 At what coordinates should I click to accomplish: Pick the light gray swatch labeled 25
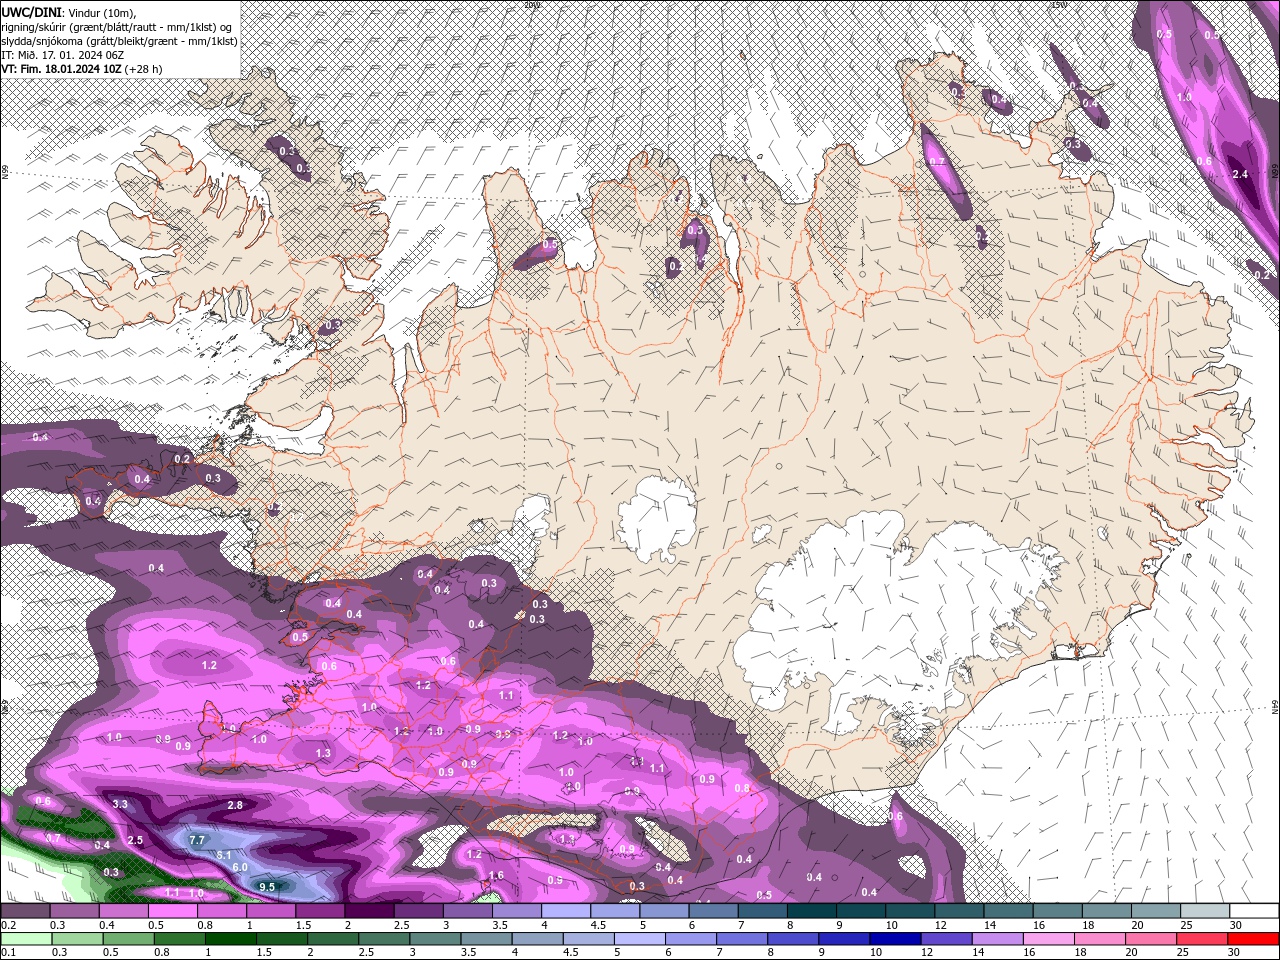[1205, 911]
